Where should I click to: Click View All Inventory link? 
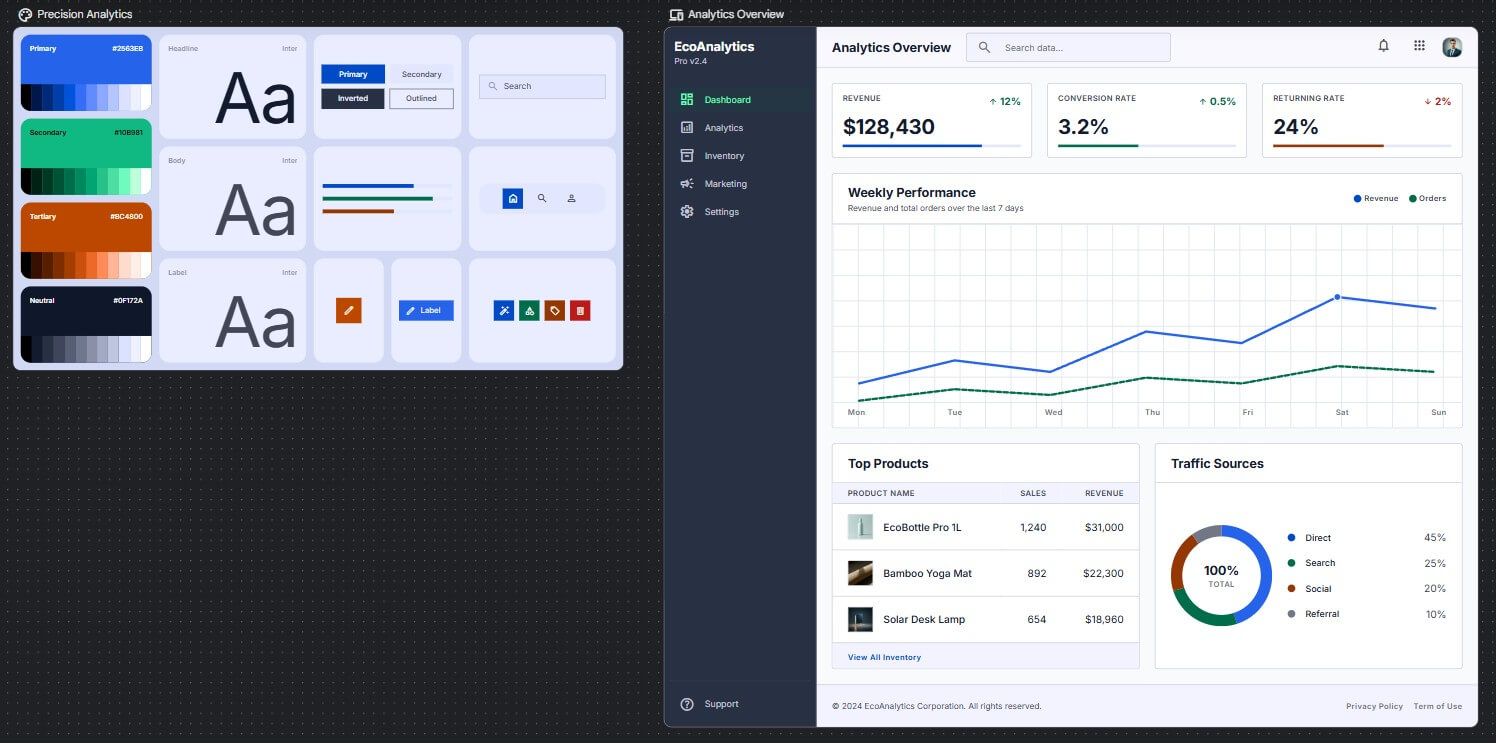[884, 657]
